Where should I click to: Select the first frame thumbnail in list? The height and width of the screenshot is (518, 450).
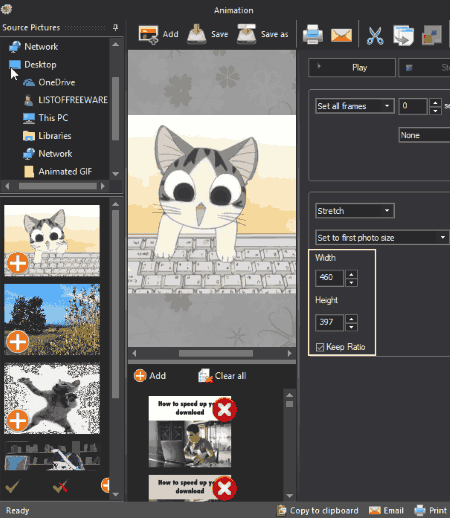point(190,432)
